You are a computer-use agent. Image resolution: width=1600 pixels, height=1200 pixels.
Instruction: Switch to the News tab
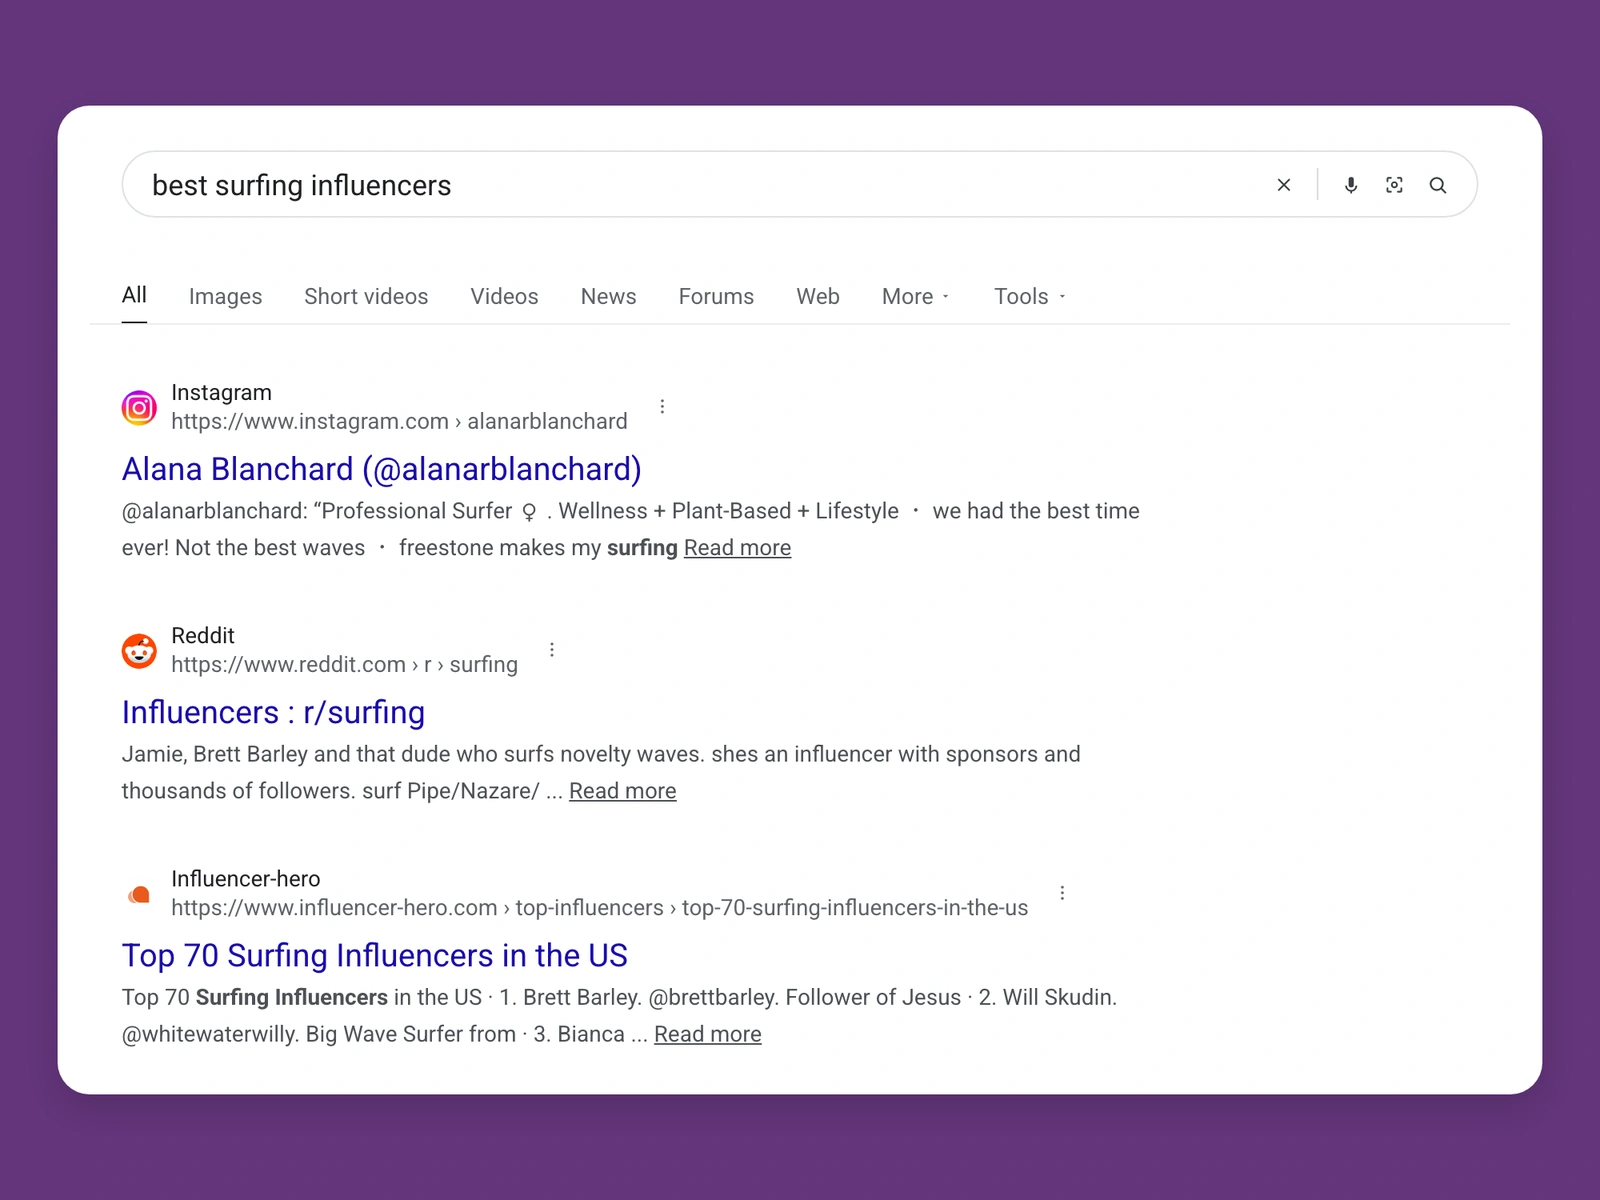click(x=608, y=296)
